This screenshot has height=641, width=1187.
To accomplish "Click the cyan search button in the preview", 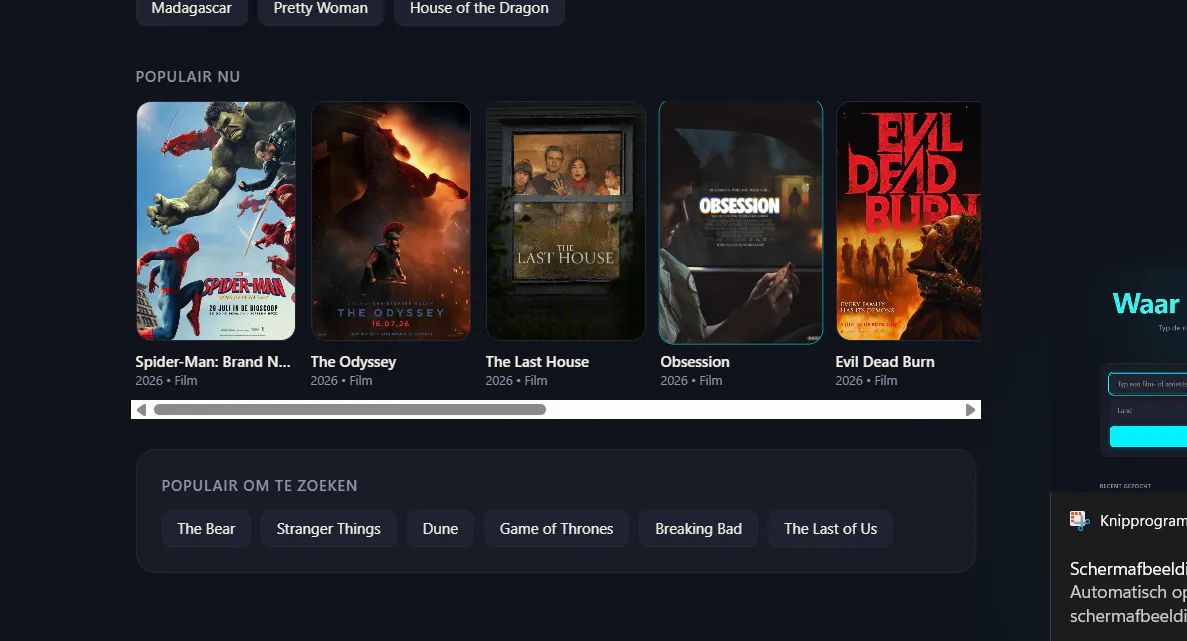I will coord(1148,437).
